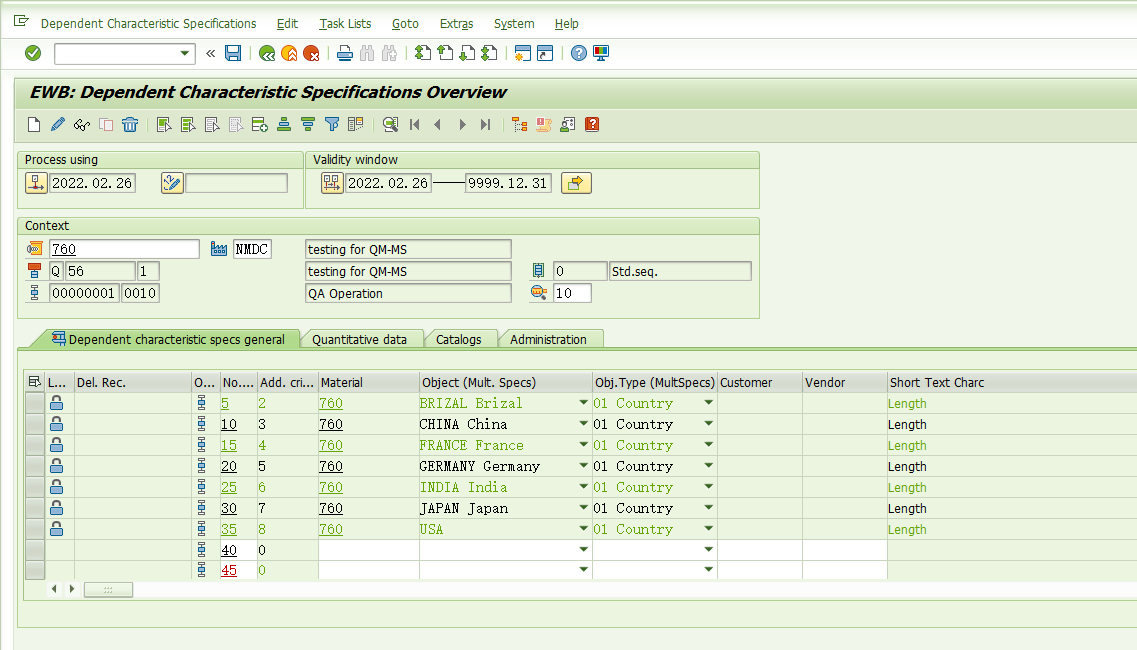Open the Edit menu
This screenshot has height=650, width=1137.
[287, 24]
